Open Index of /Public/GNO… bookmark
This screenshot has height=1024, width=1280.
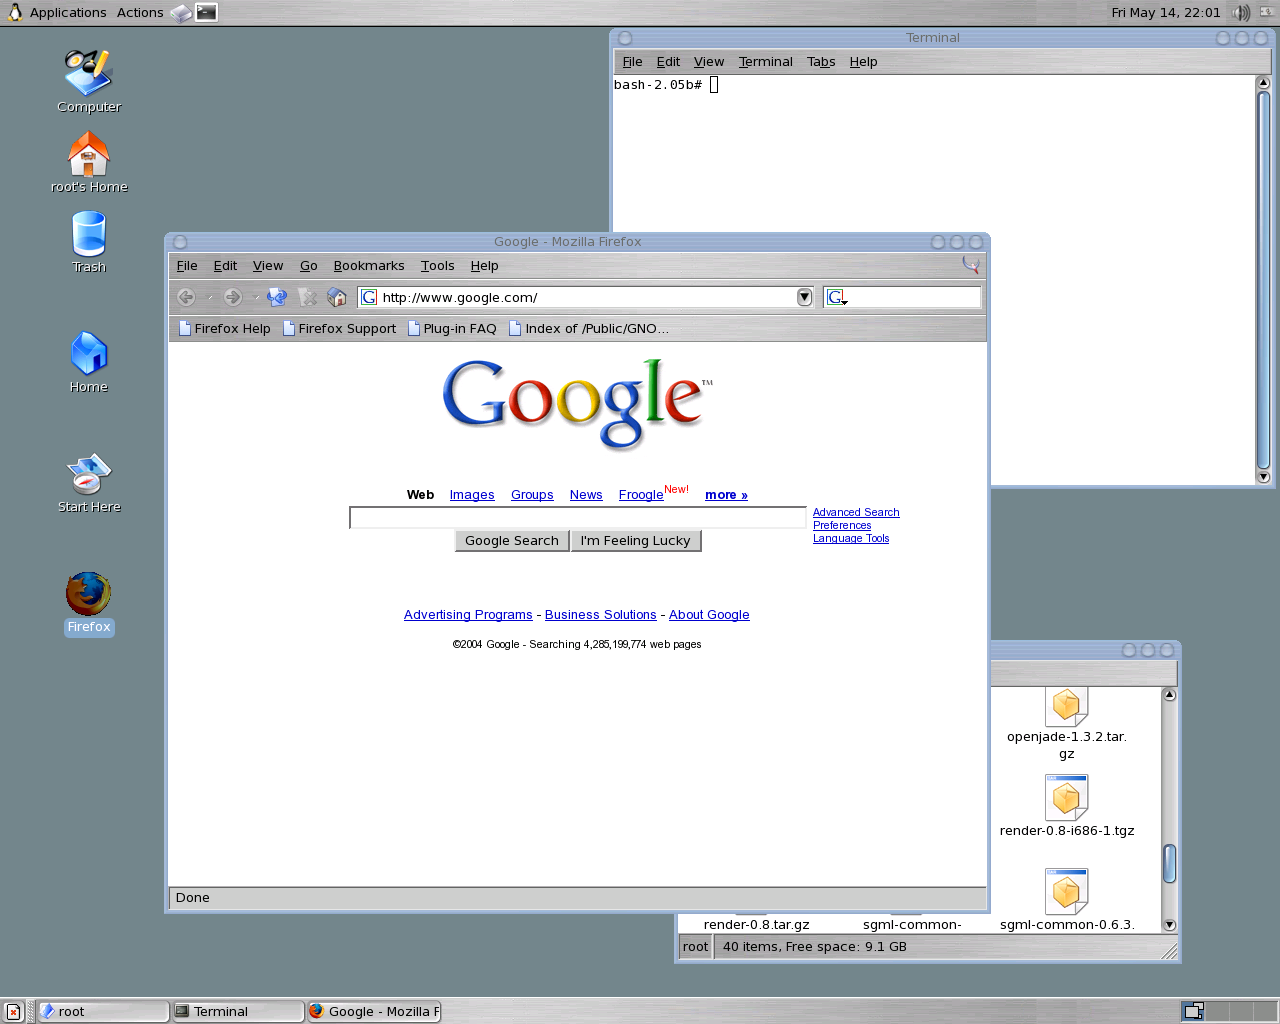pos(589,328)
